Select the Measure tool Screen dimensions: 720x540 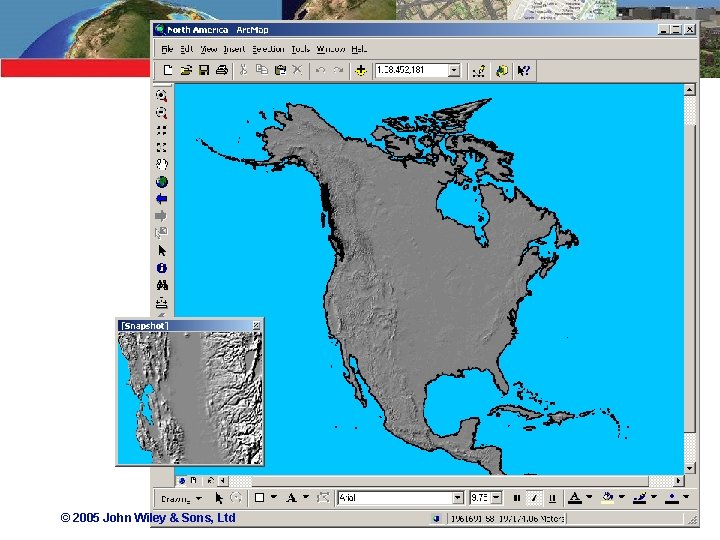coord(161,303)
